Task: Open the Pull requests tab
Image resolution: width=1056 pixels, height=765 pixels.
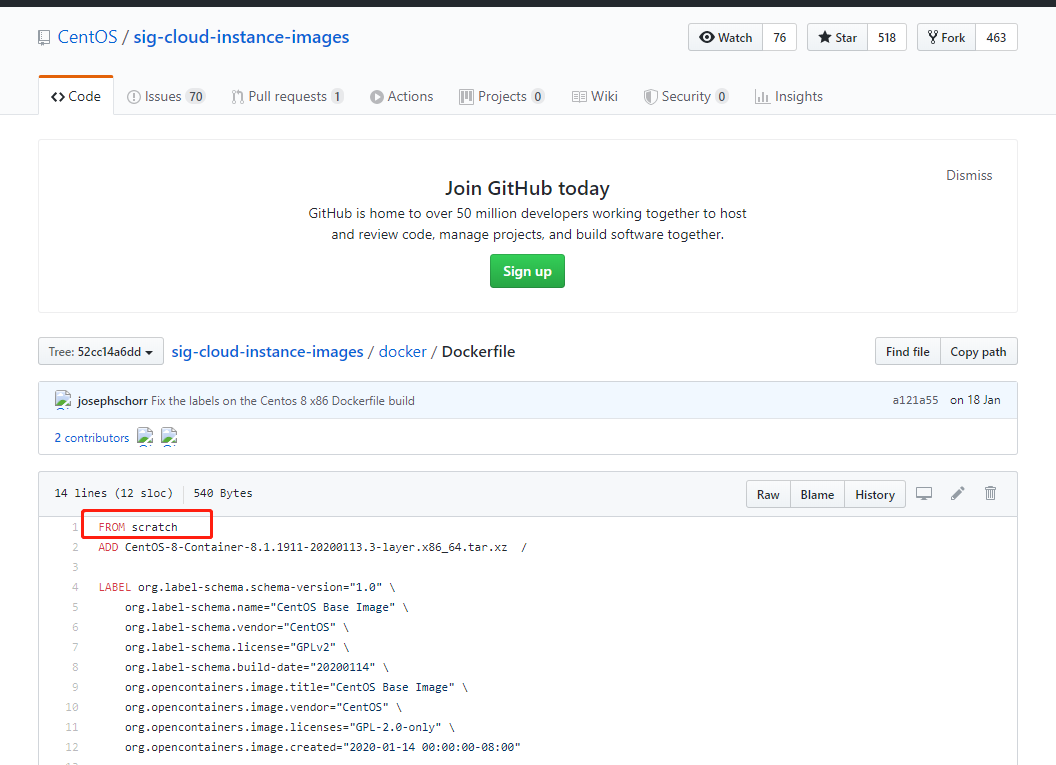Action: [289, 96]
